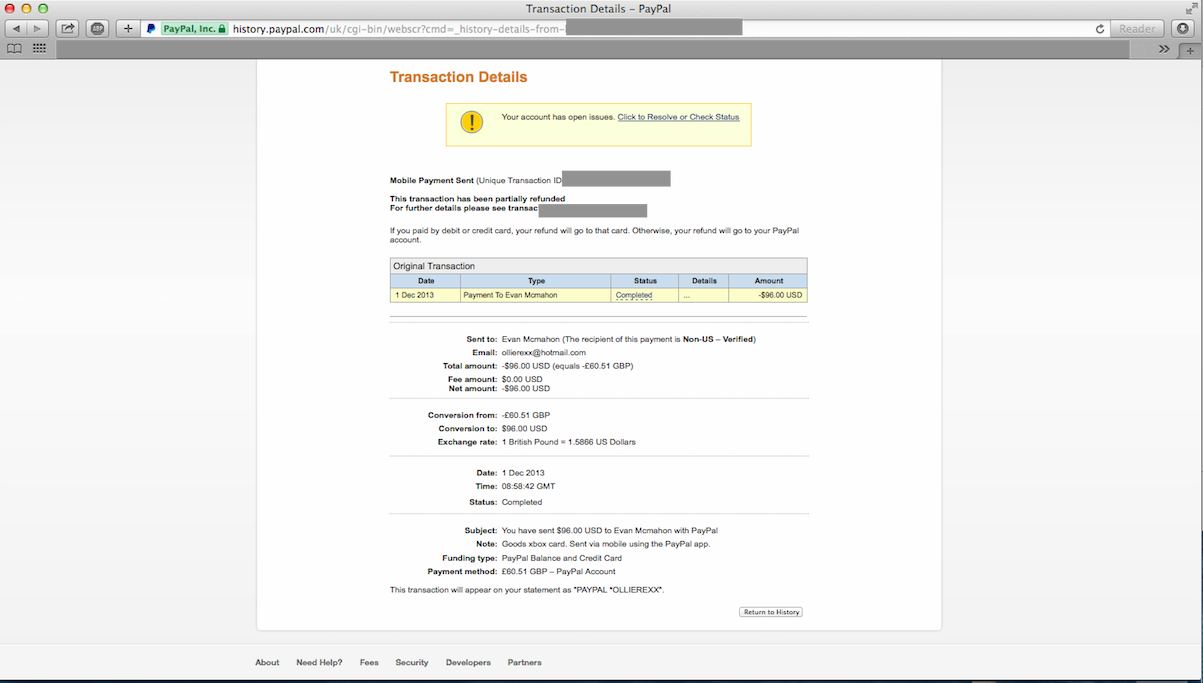Click the yellow warning exclamation icon
The image size is (1203, 683).
point(471,122)
